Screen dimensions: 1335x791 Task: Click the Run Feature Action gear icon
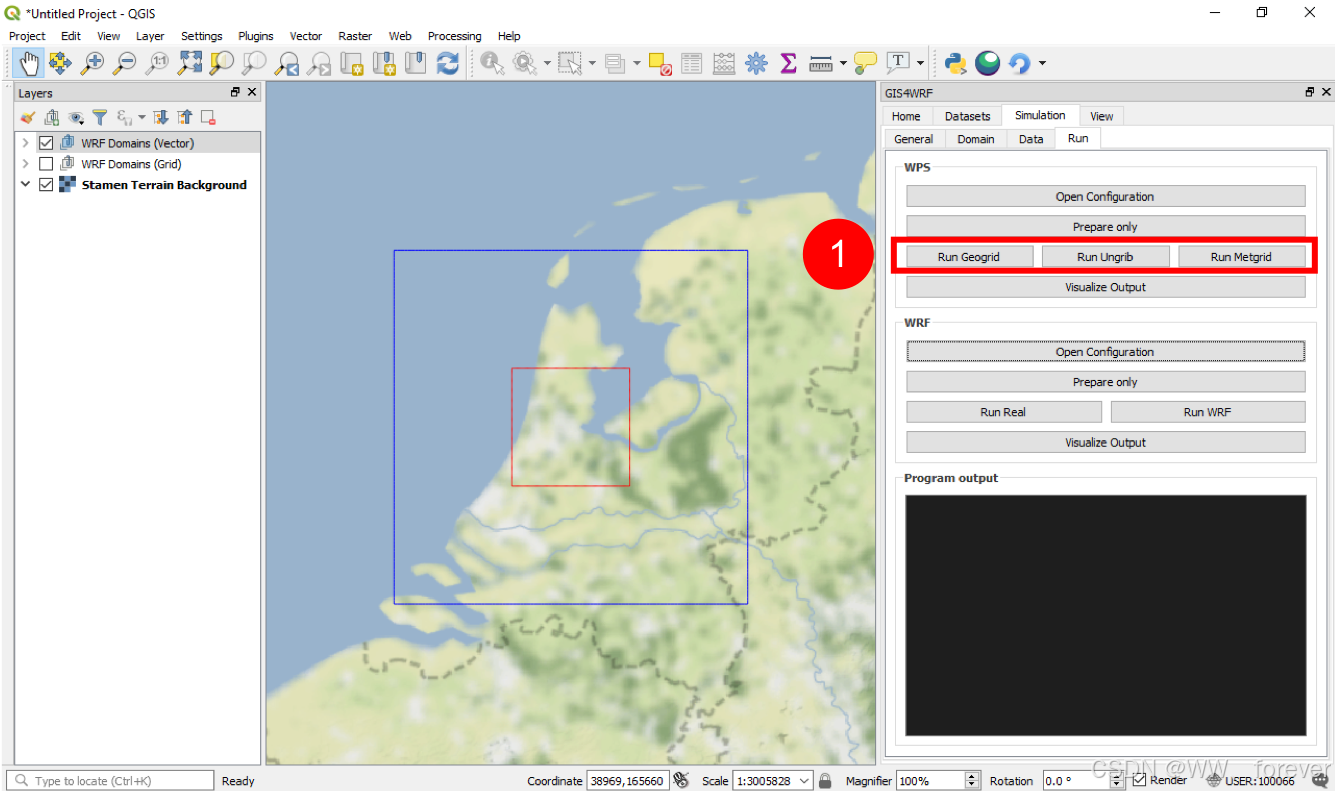524,63
